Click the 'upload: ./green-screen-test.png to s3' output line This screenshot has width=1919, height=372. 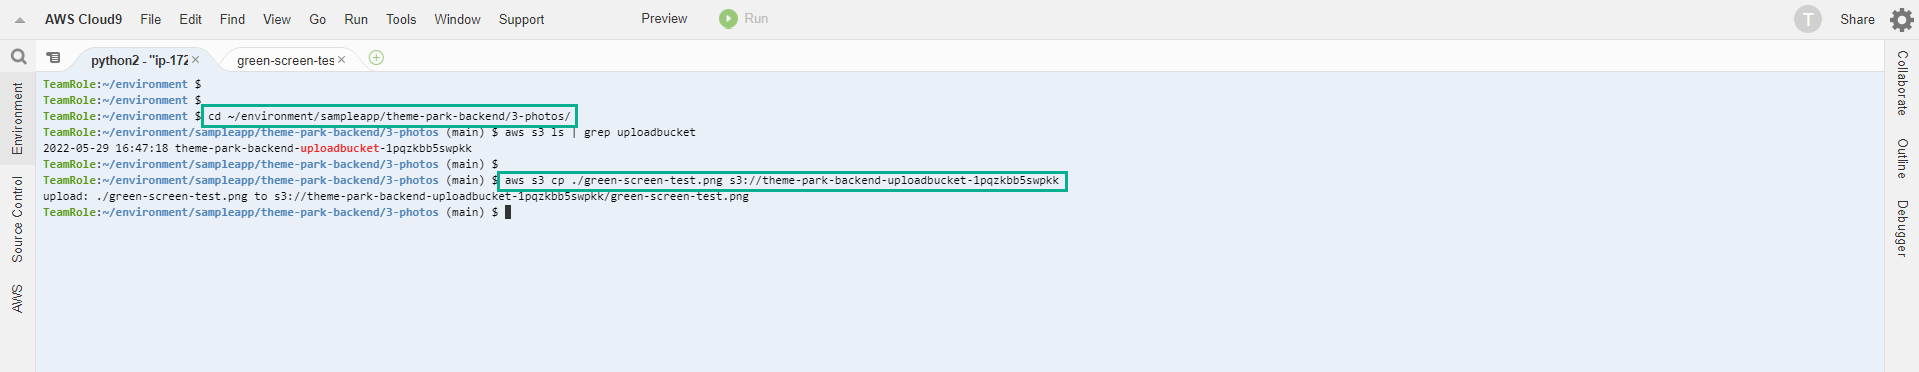pyautogui.click(x=396, y=196)
